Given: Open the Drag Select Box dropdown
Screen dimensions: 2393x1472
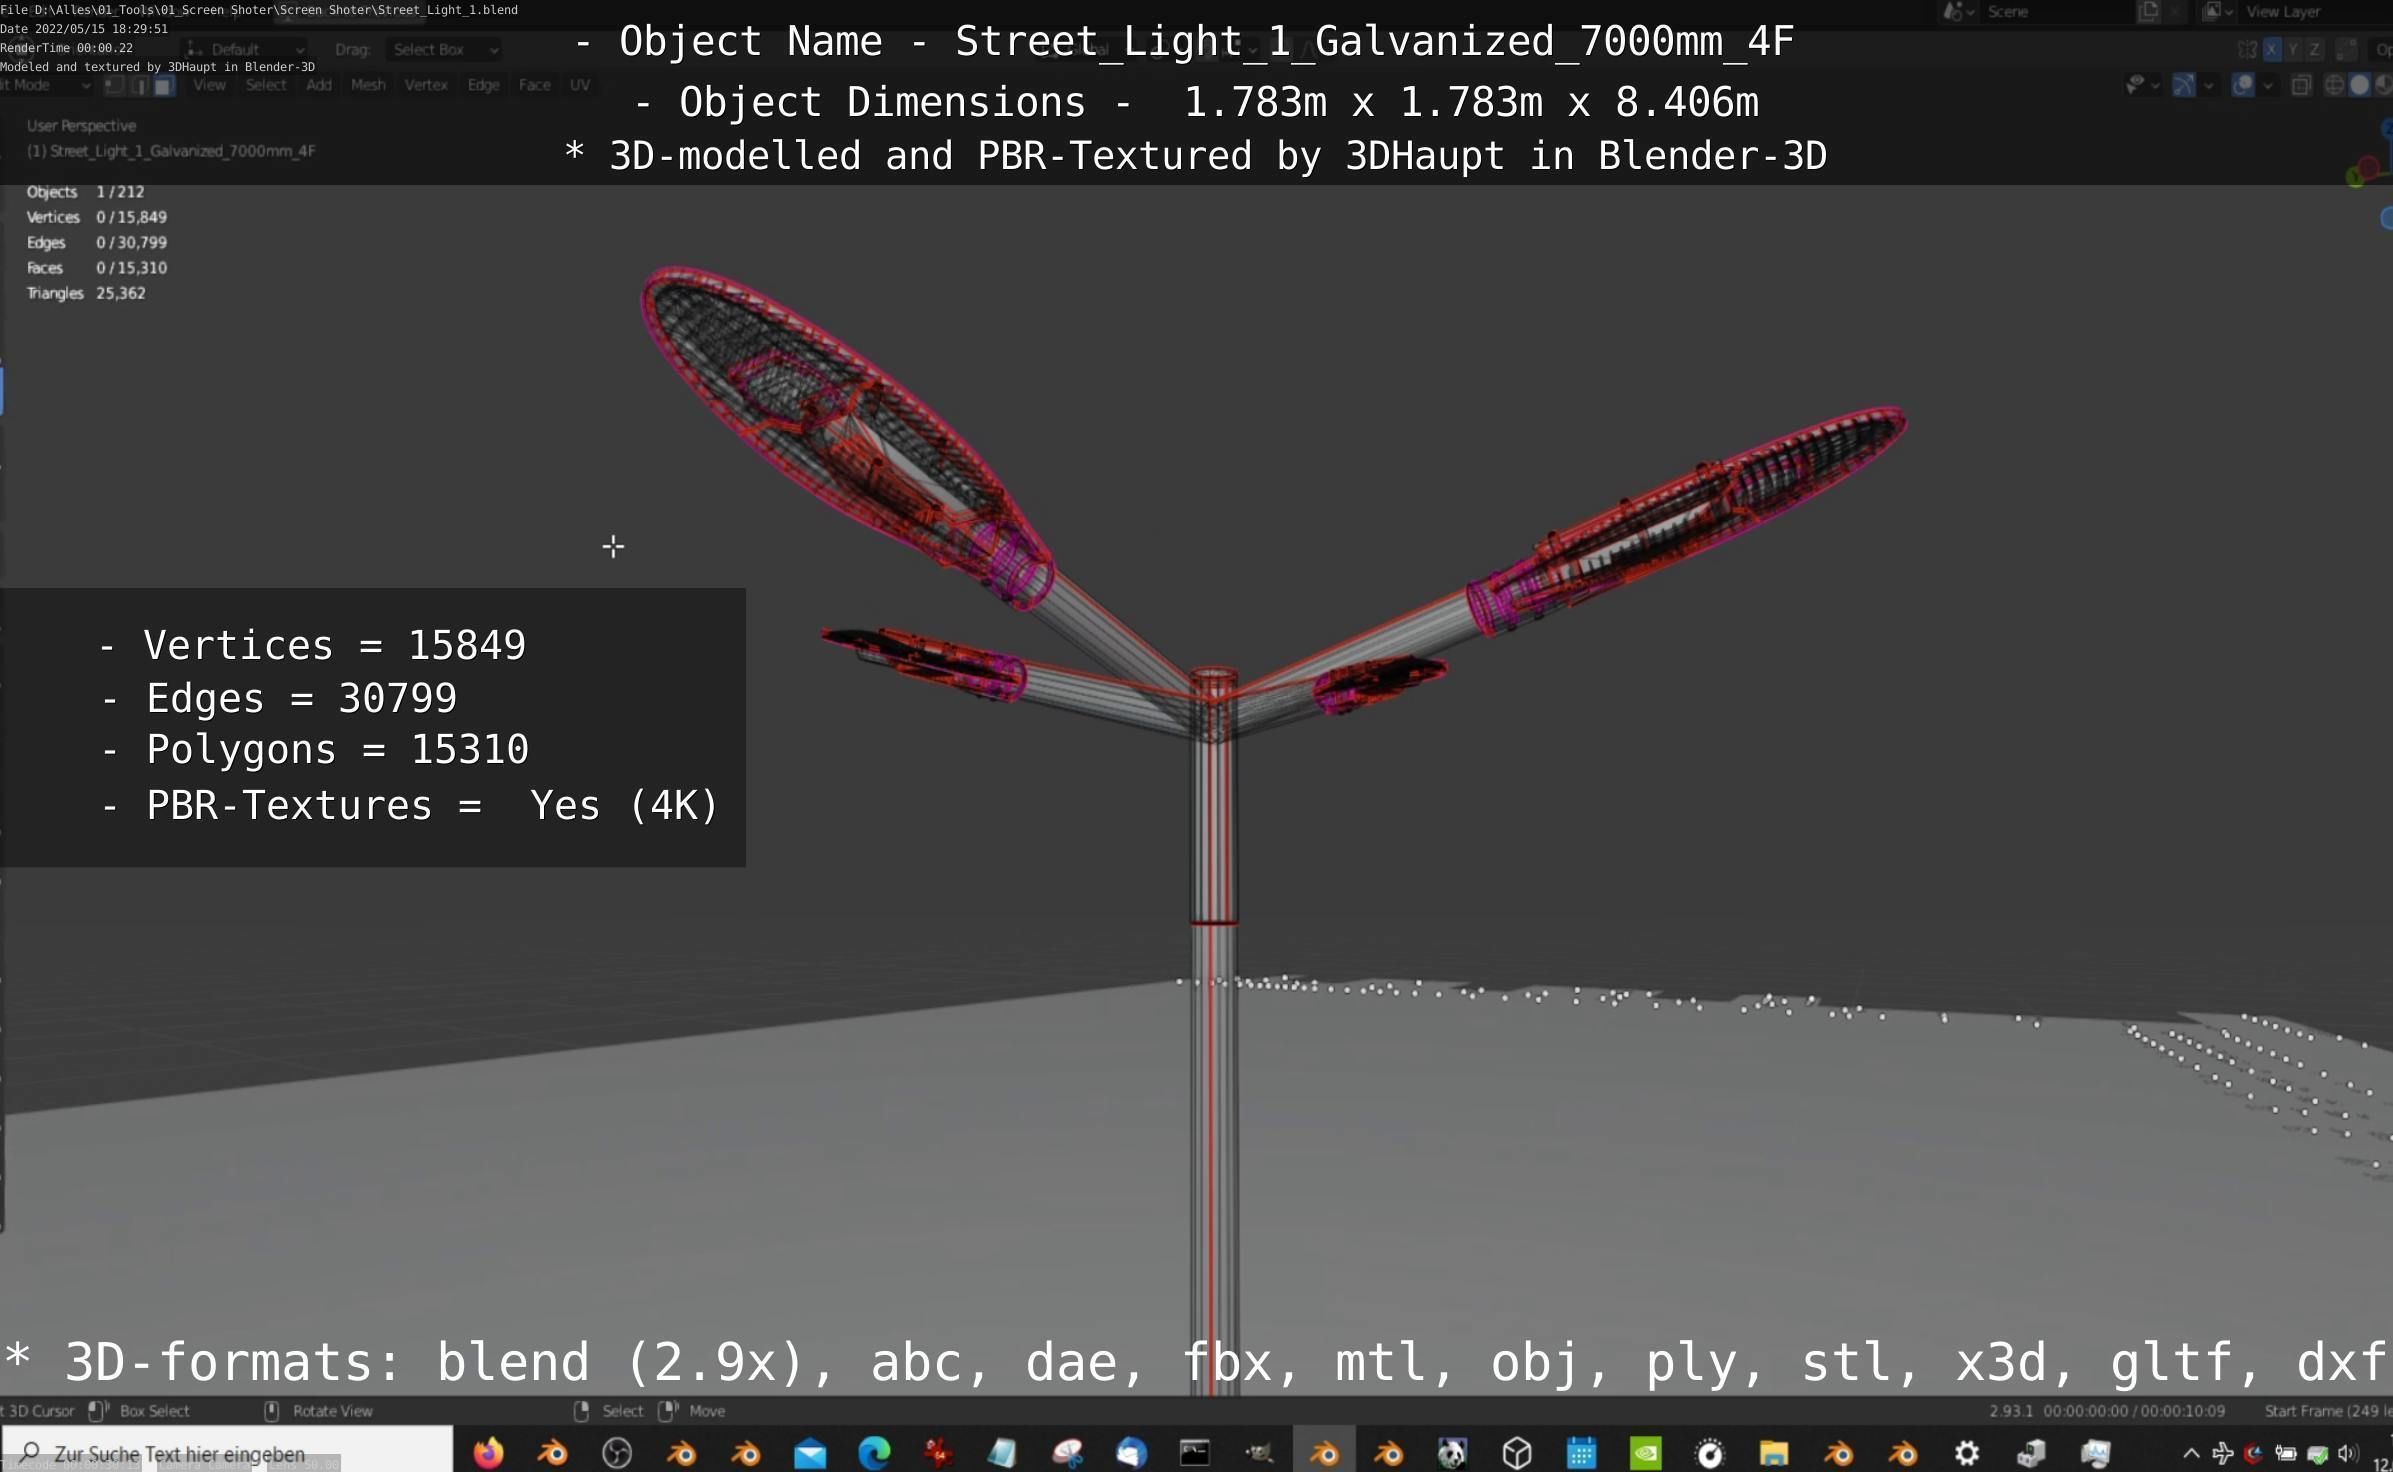Looking at the screenshot, I should pos(445,49).
